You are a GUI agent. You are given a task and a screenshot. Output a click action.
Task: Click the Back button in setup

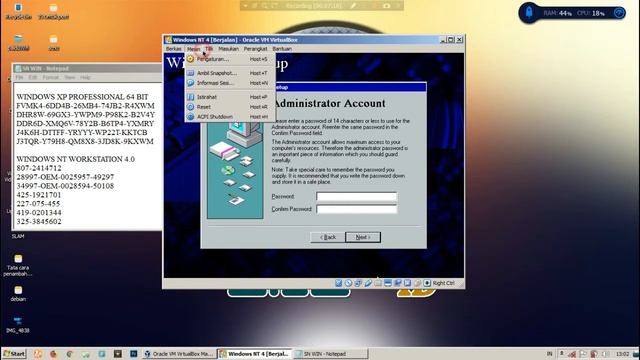(x=327, y=237)
